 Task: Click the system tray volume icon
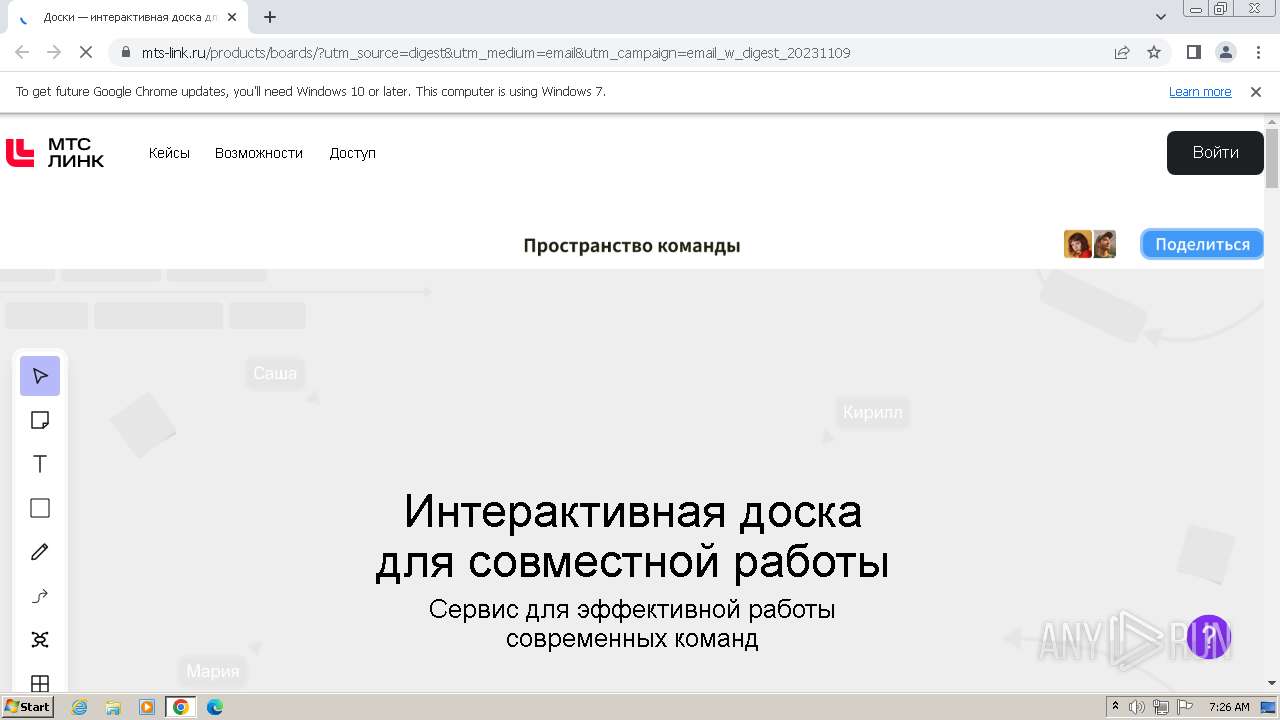click(x=1137, y=707)
